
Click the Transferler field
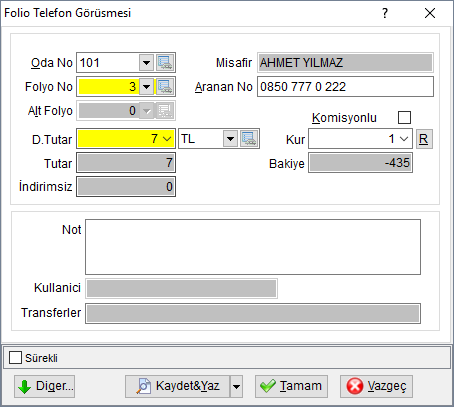tap(253, 313)
